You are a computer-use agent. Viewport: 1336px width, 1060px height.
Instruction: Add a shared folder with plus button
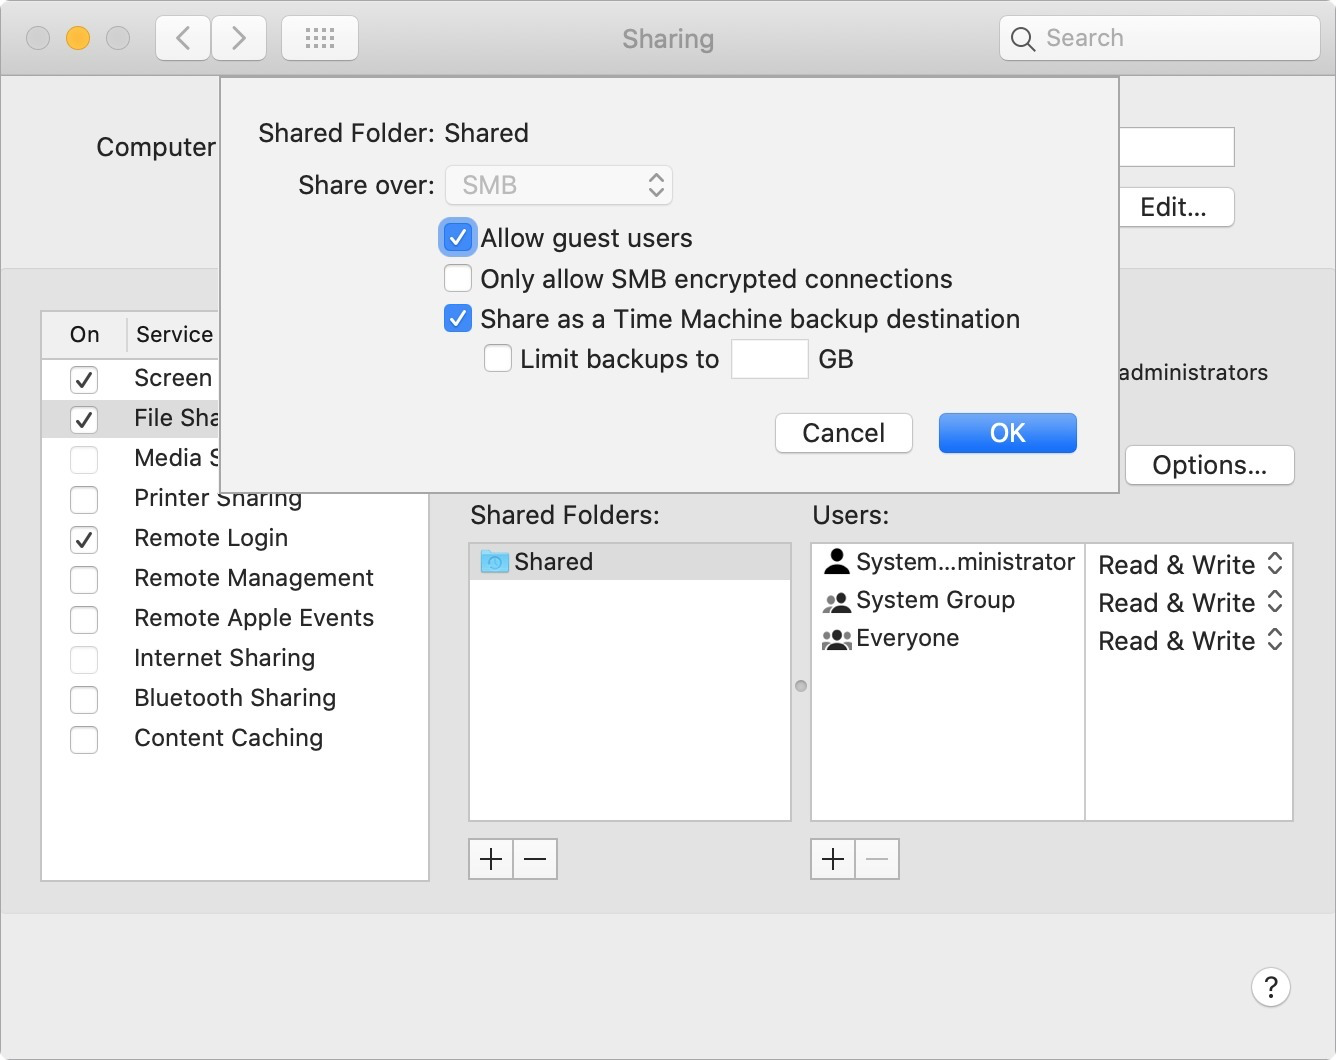491,859
